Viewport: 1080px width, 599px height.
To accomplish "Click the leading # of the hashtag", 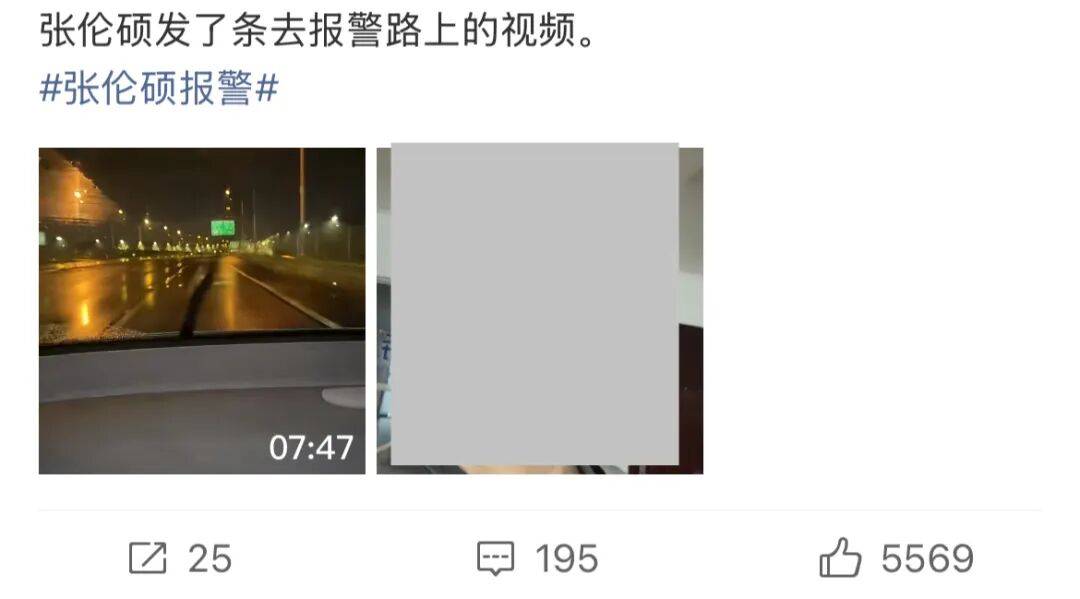I will pos(50,89).
